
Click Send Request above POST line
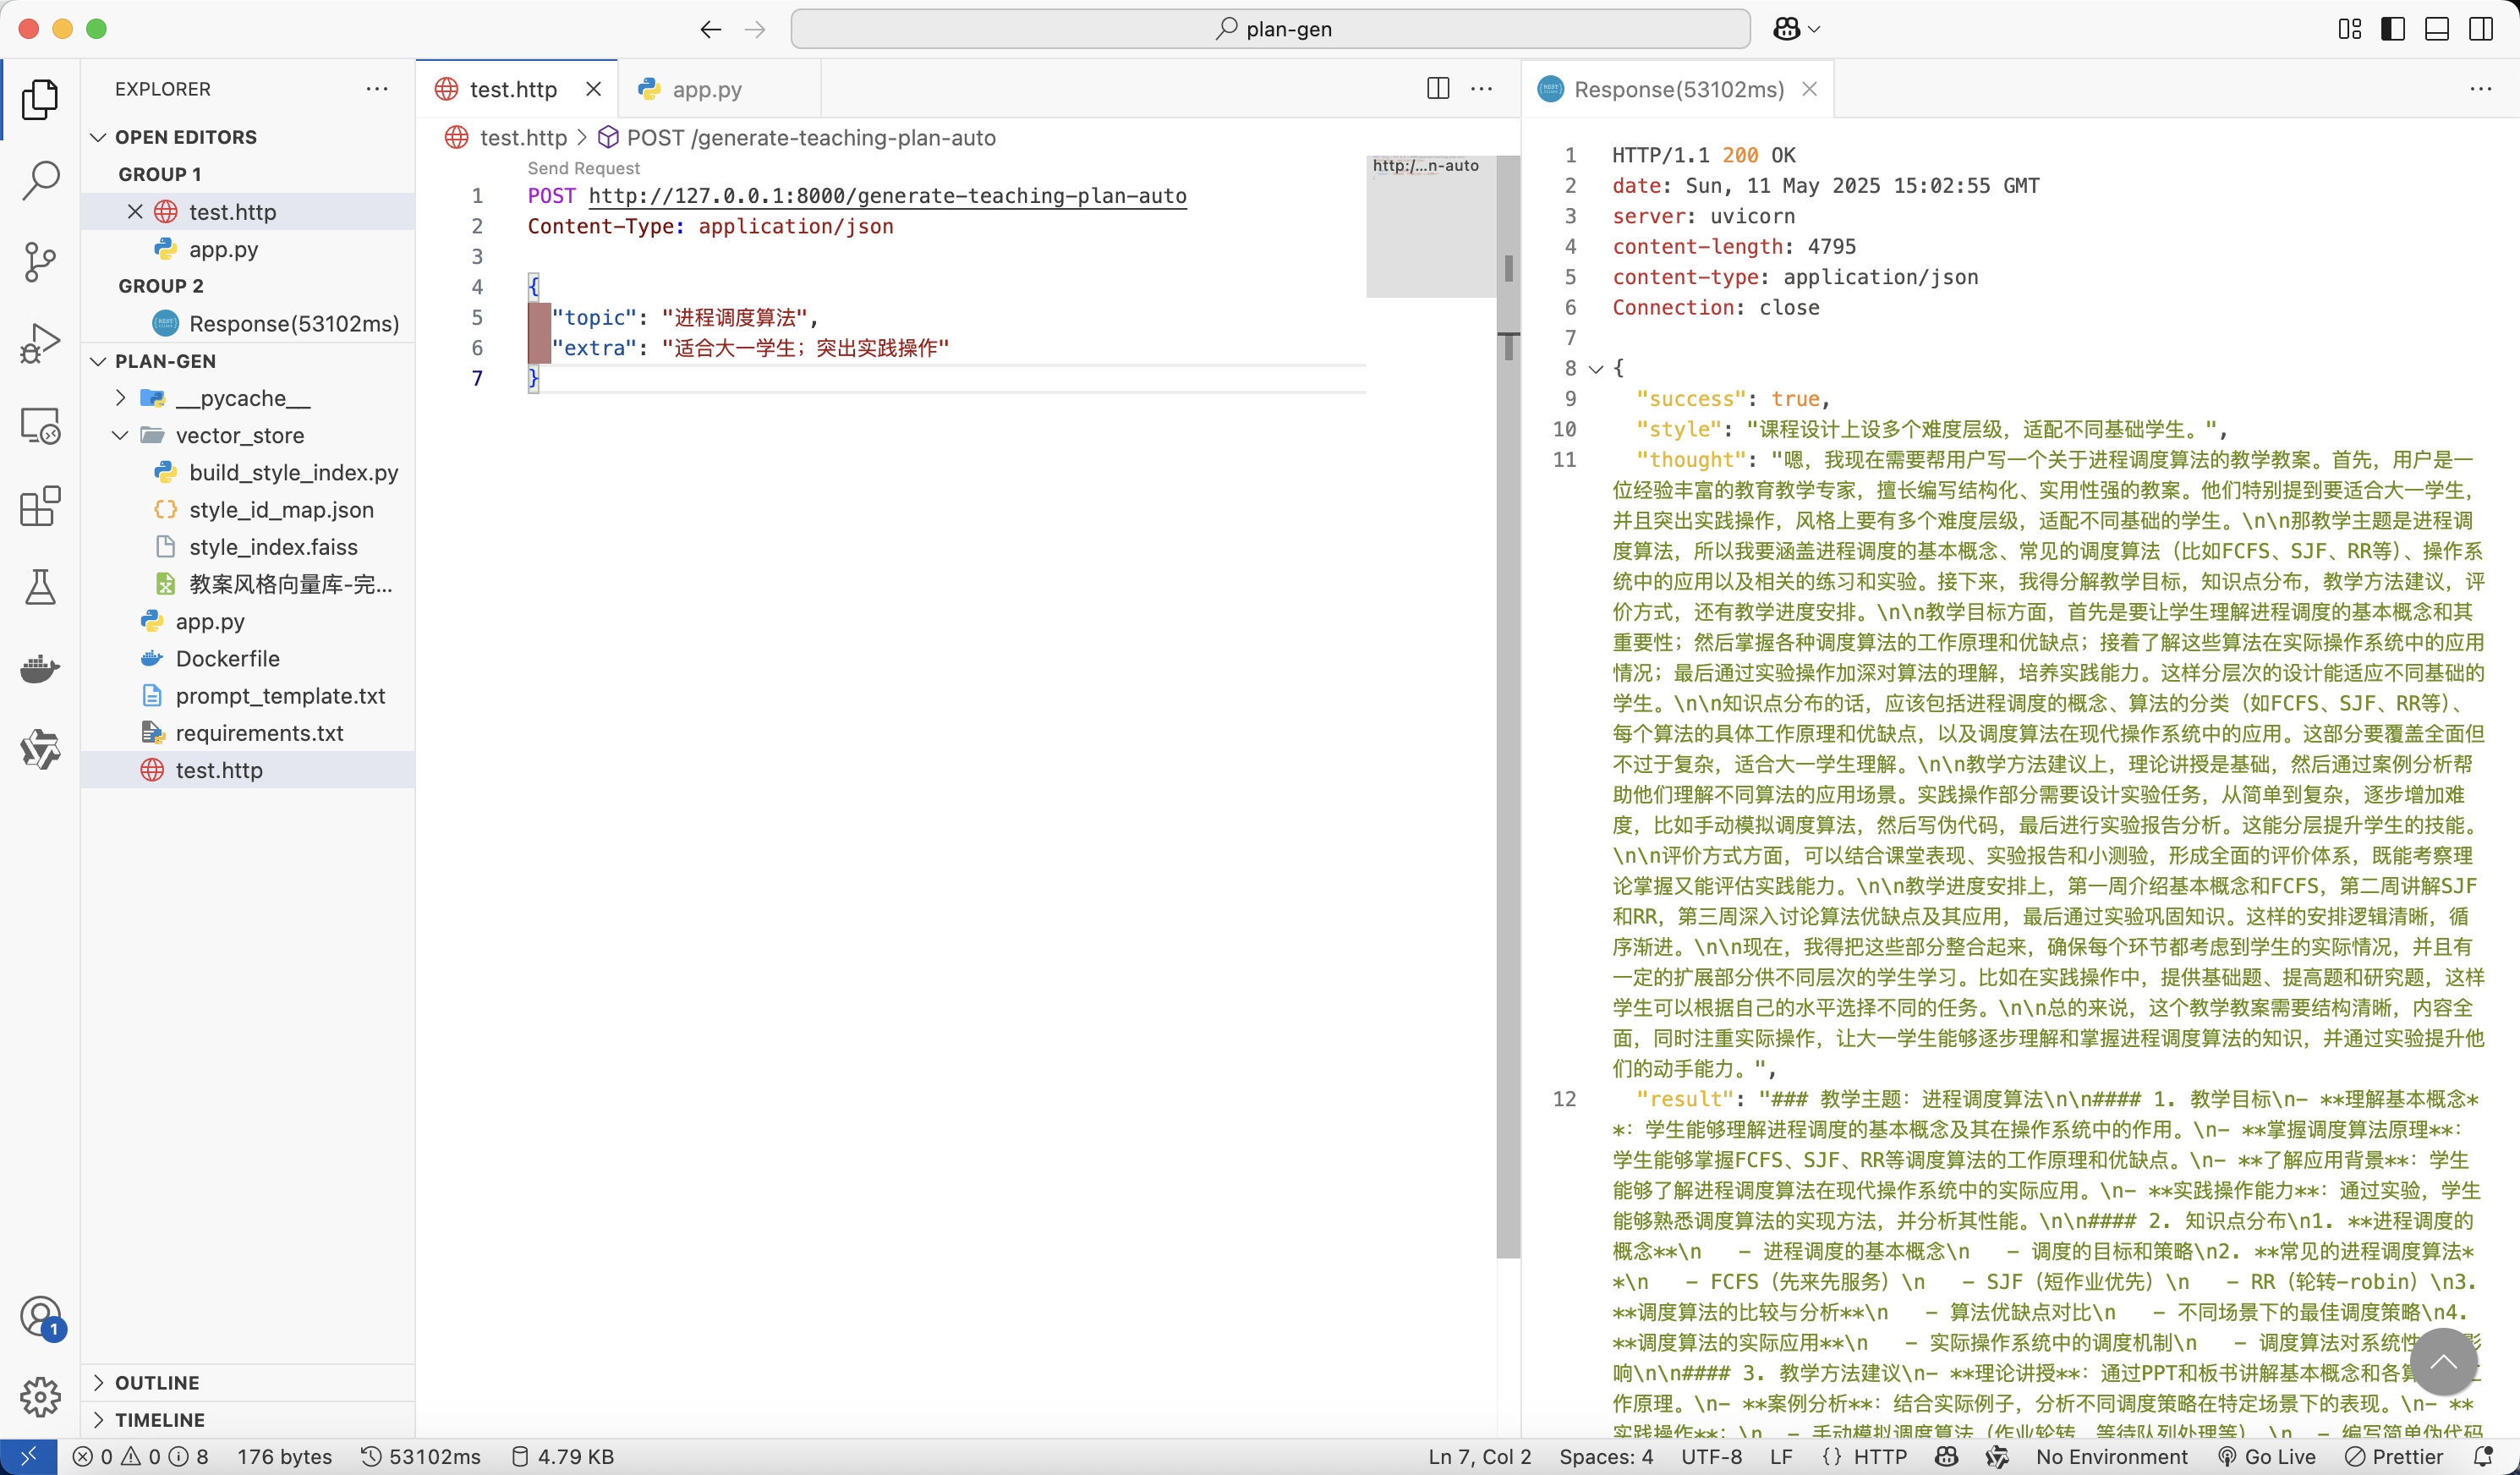pyautogui.click(x=583, y=168)
